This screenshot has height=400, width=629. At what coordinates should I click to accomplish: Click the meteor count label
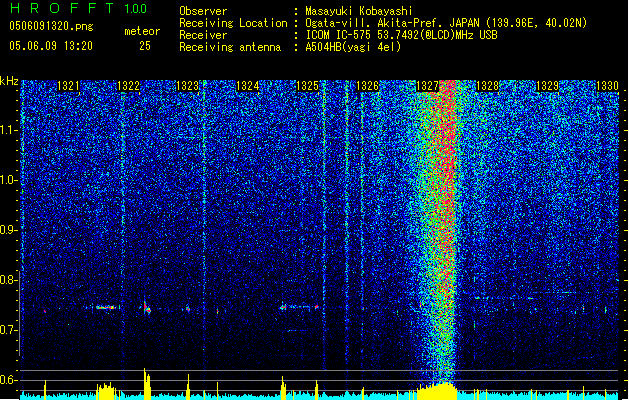click(142, 31)
